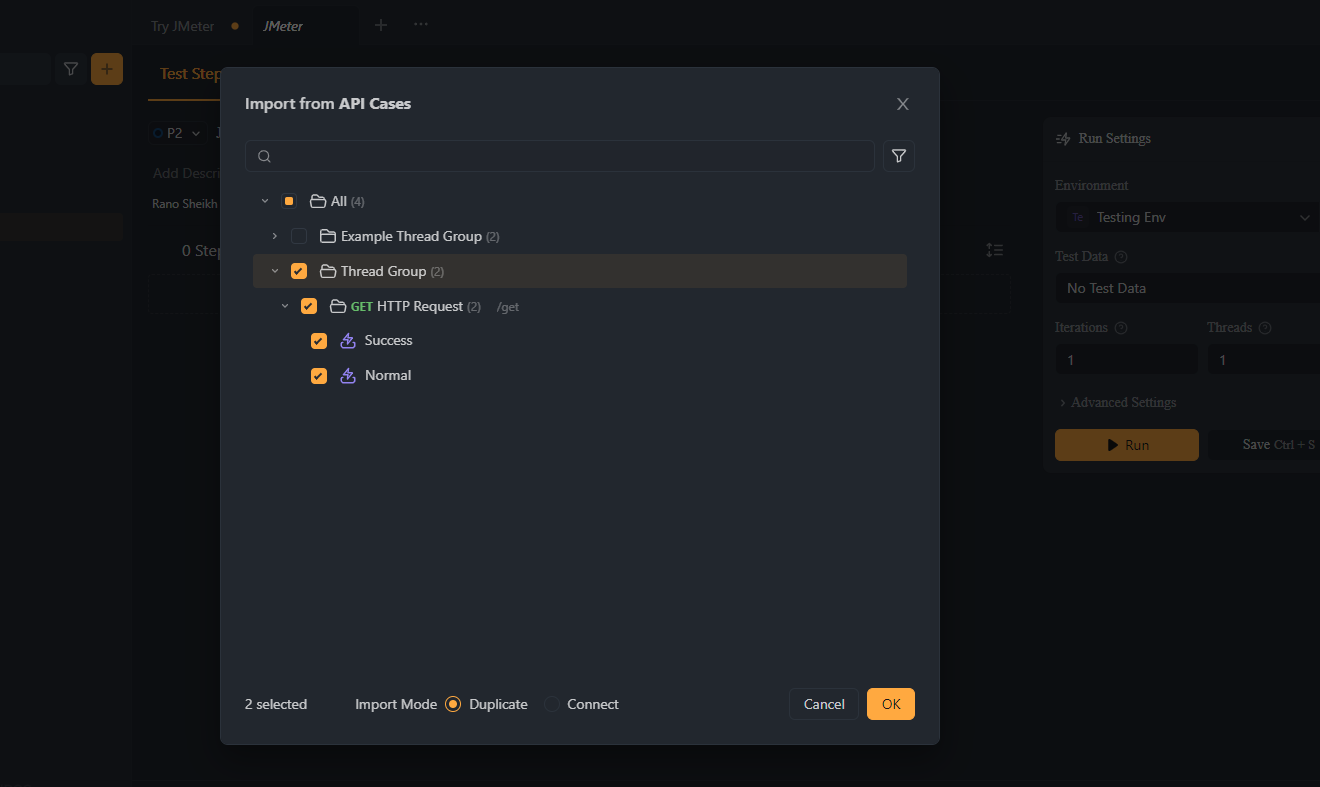The height and width of the screenshot is (787, 1320).
Task: Click the help icon next to Test Data
Action: coord(1121,257)
